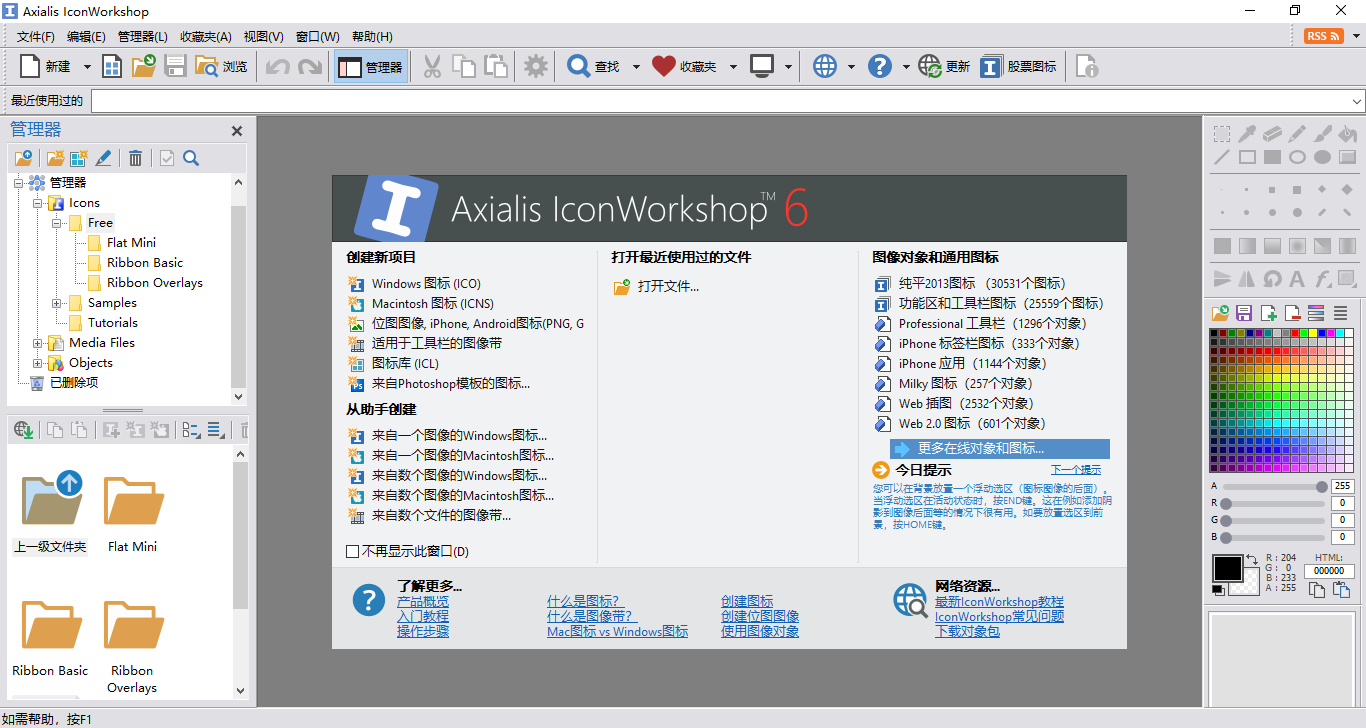Click the monitor screen toolbar icon
Image resolution: width=1366 pixels, height=728 pixels.
(x=762, y=67)
